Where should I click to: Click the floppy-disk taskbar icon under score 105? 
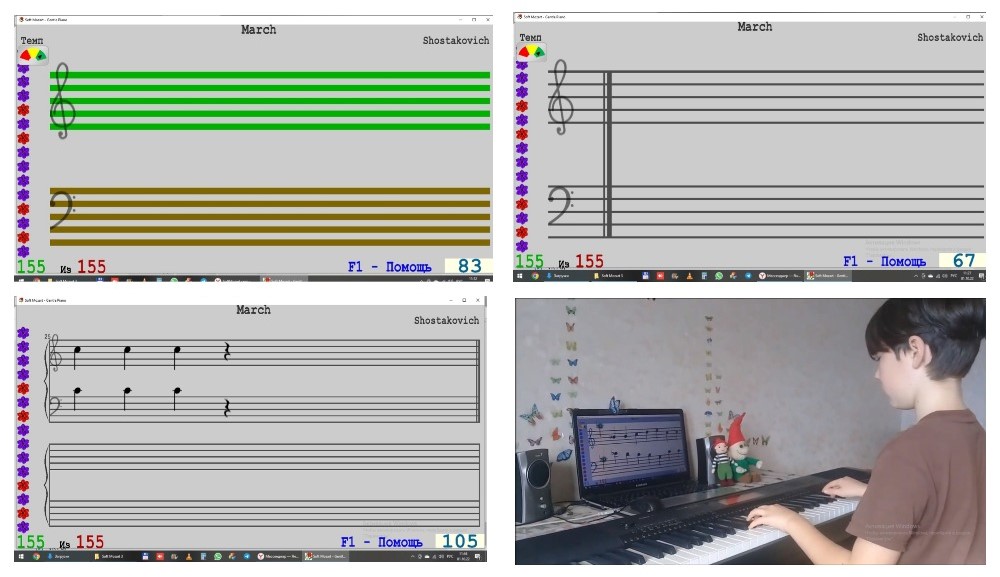[x=145, y=556]
